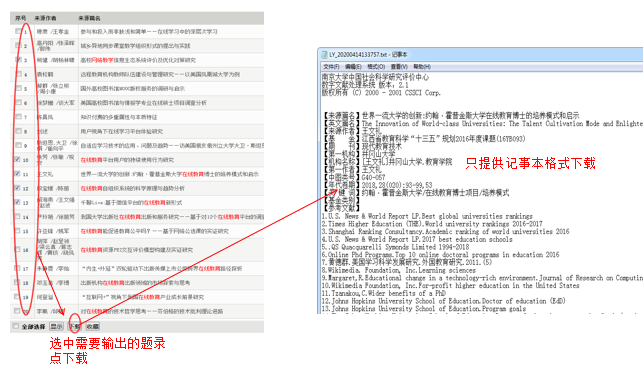Click the 来源作者 column header
The image size is (643, 367).
[x=46, y=18]
